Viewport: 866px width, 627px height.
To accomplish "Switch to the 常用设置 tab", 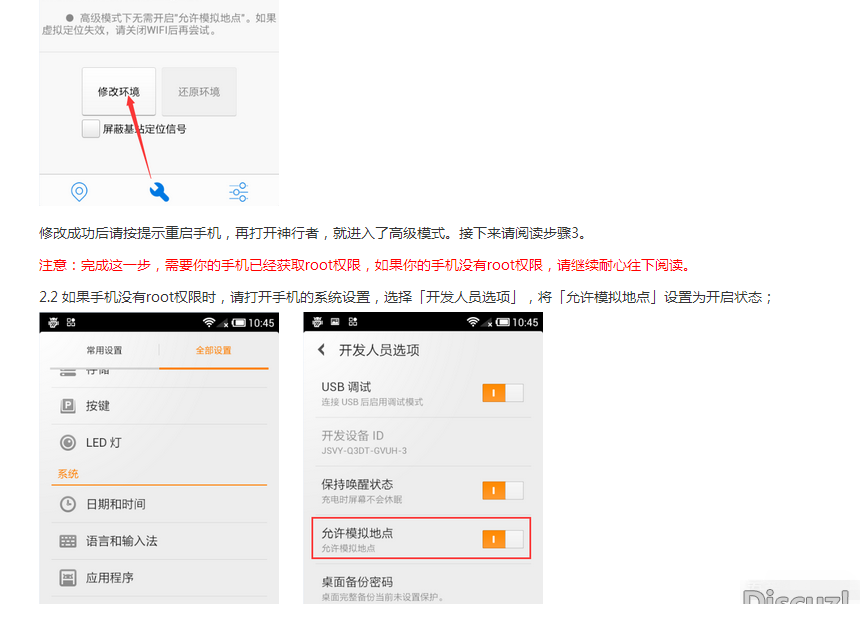I will point(104,350).
